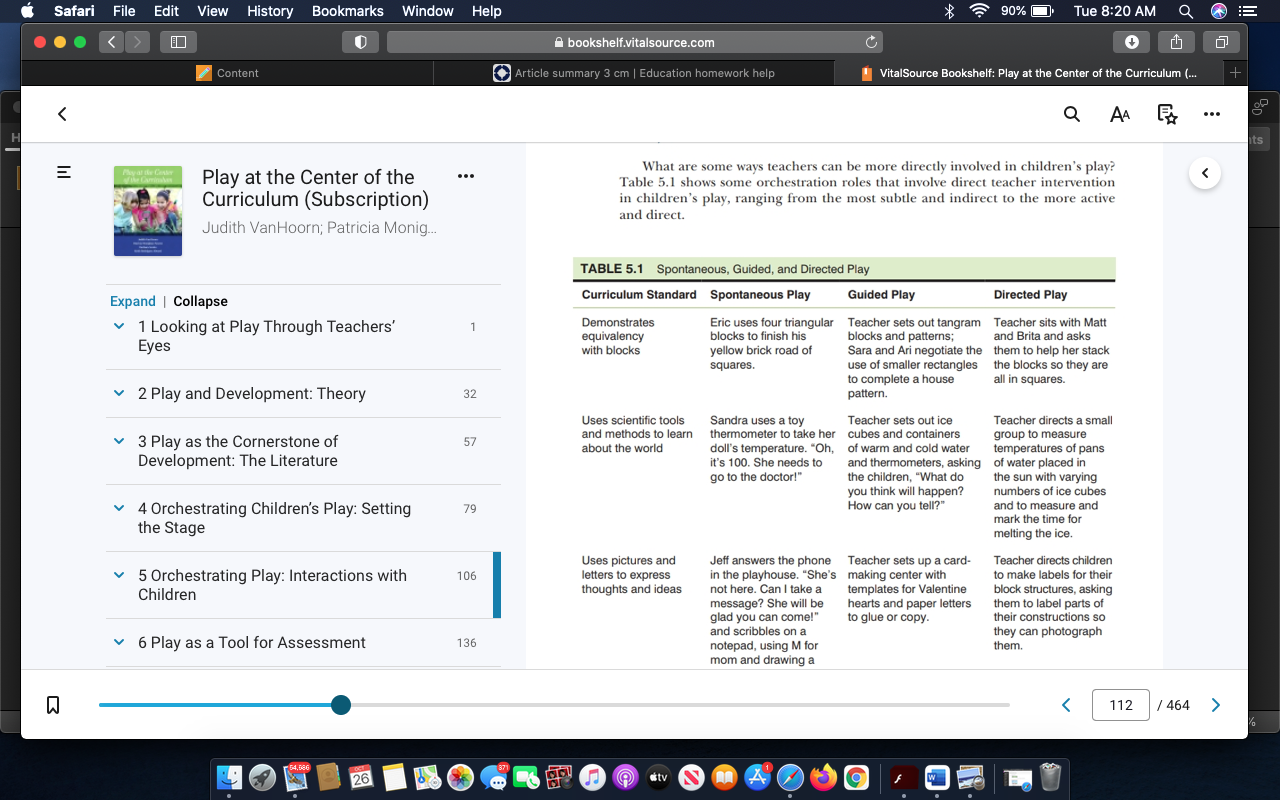This screenshot has width=1280, height=800.
Task: Collapse the side panel with round chevron
Action: pos(1205,173)
